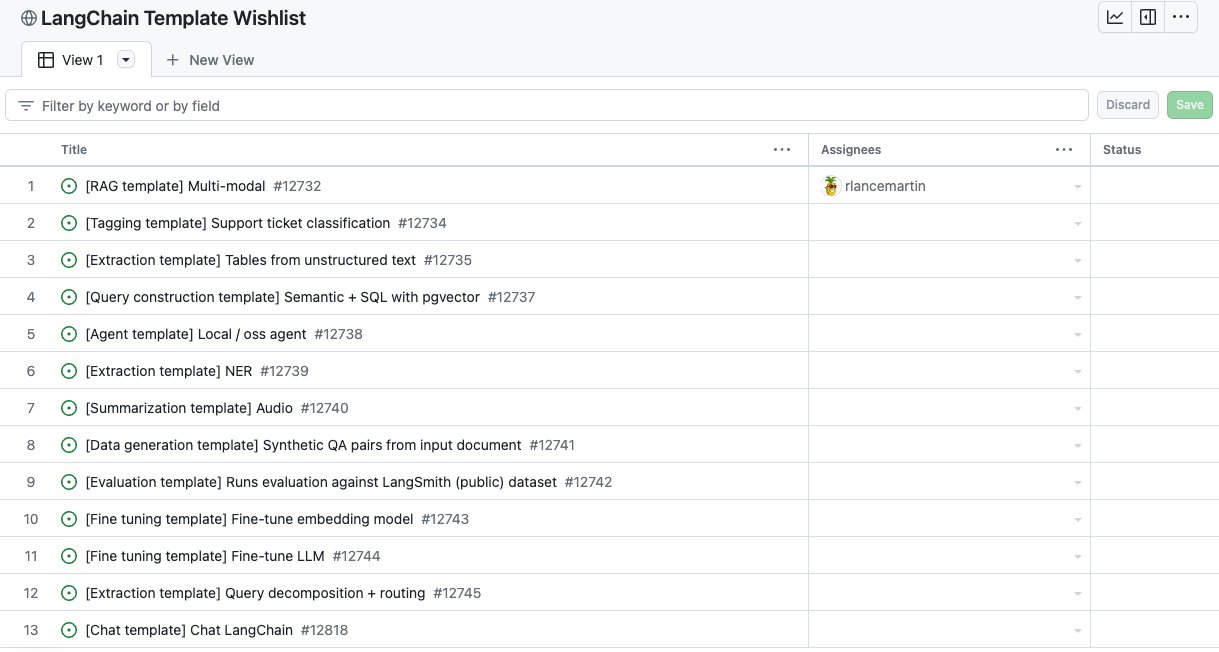Open Assignees column options menu

[1064, 149]
